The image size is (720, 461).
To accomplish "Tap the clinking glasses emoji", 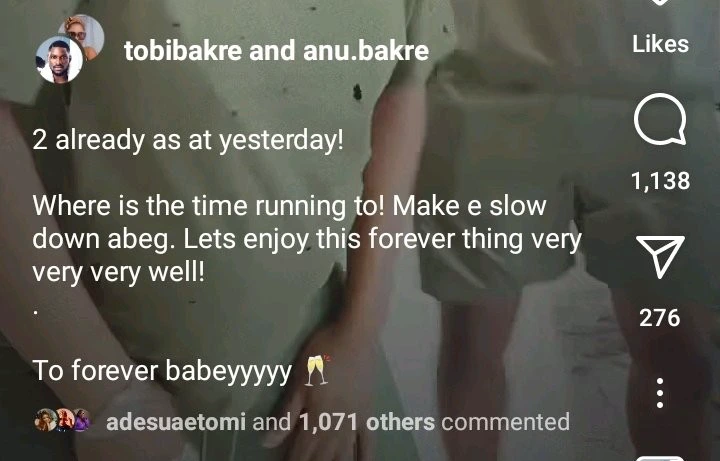I will click(x=317, y=370).
